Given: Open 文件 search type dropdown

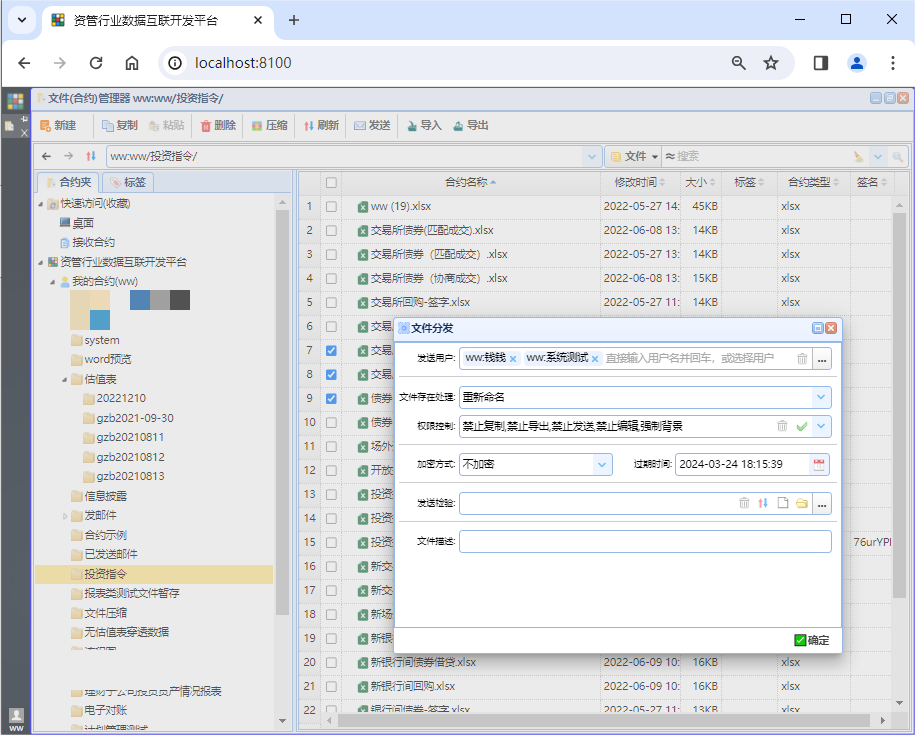Looking at the screenshot, I should tap(634, 156).
